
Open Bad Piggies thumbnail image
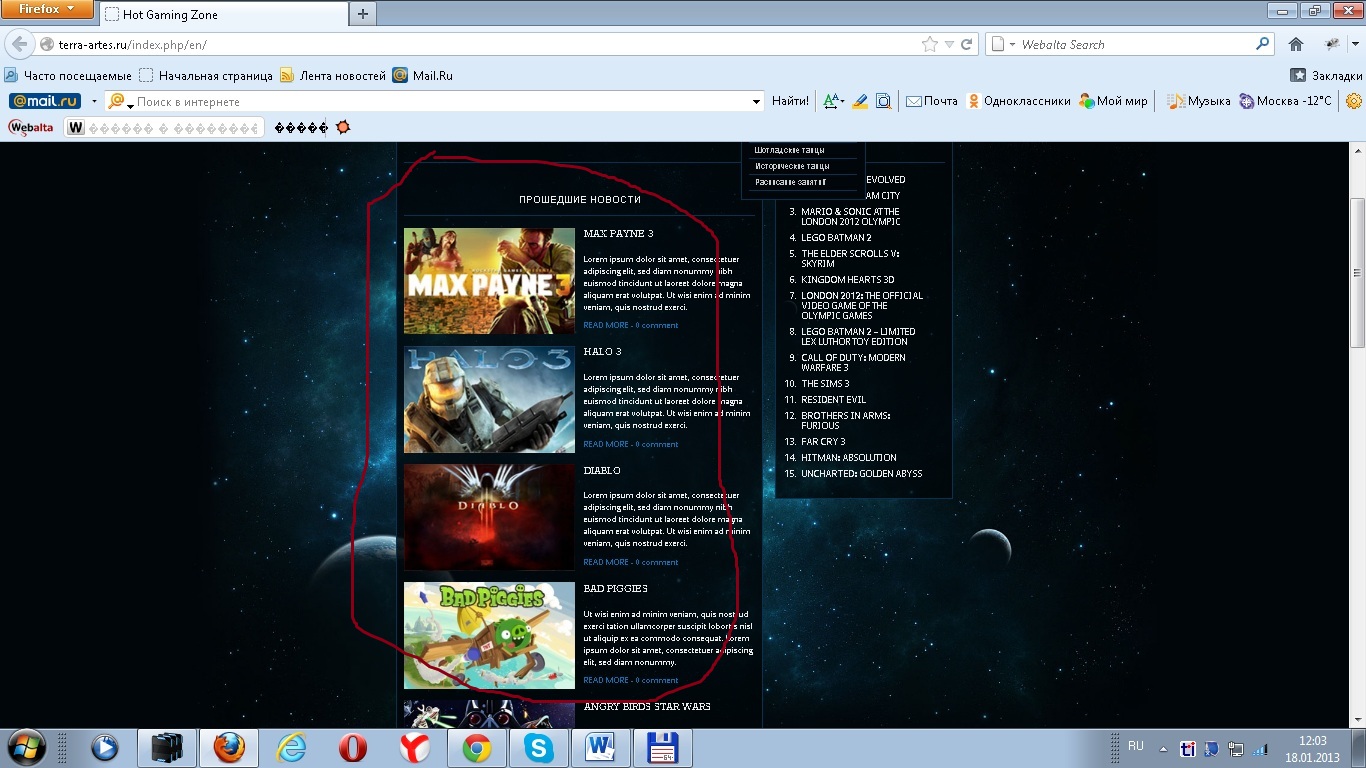pyautogui.click(x=489, y=635)
